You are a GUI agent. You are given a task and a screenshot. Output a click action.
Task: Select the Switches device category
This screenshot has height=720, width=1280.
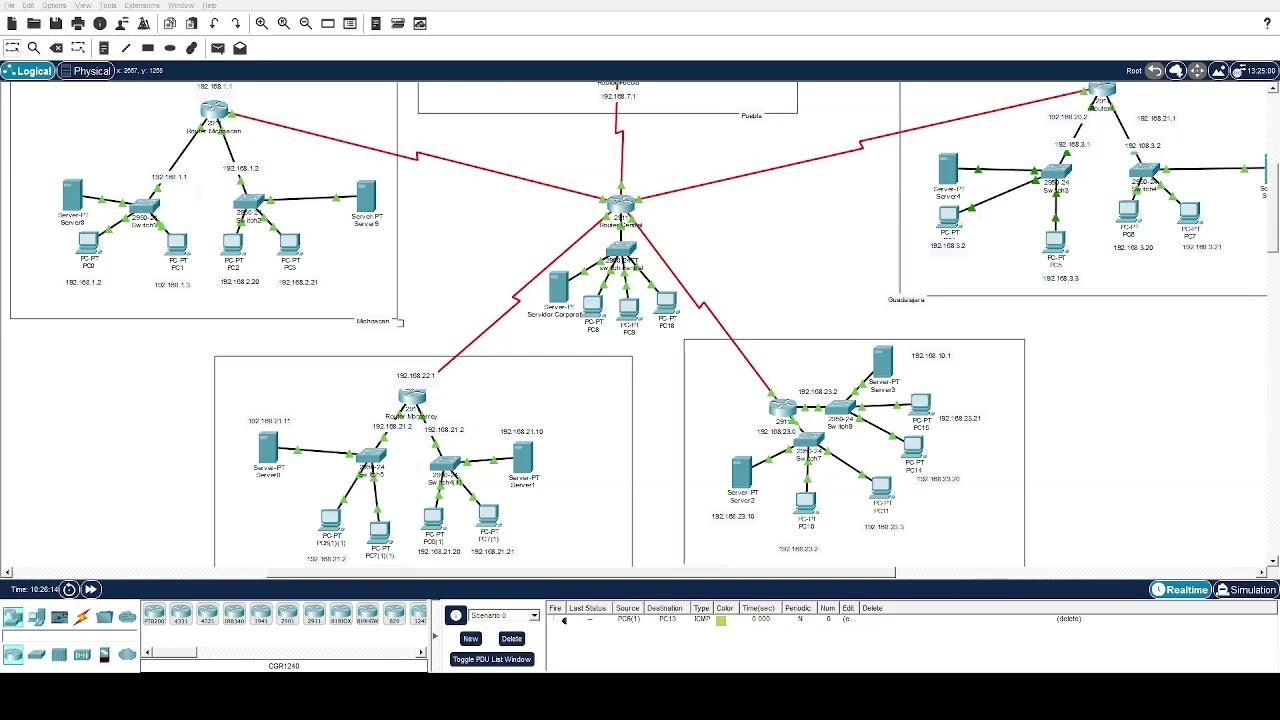pos(36,655)
